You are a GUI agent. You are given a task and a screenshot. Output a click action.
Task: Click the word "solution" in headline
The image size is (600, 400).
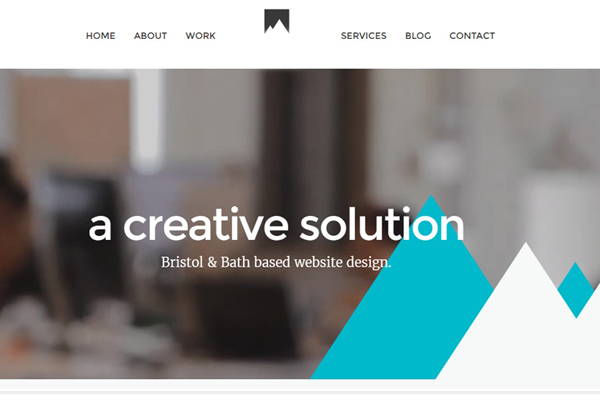click(x=382, y=224)
